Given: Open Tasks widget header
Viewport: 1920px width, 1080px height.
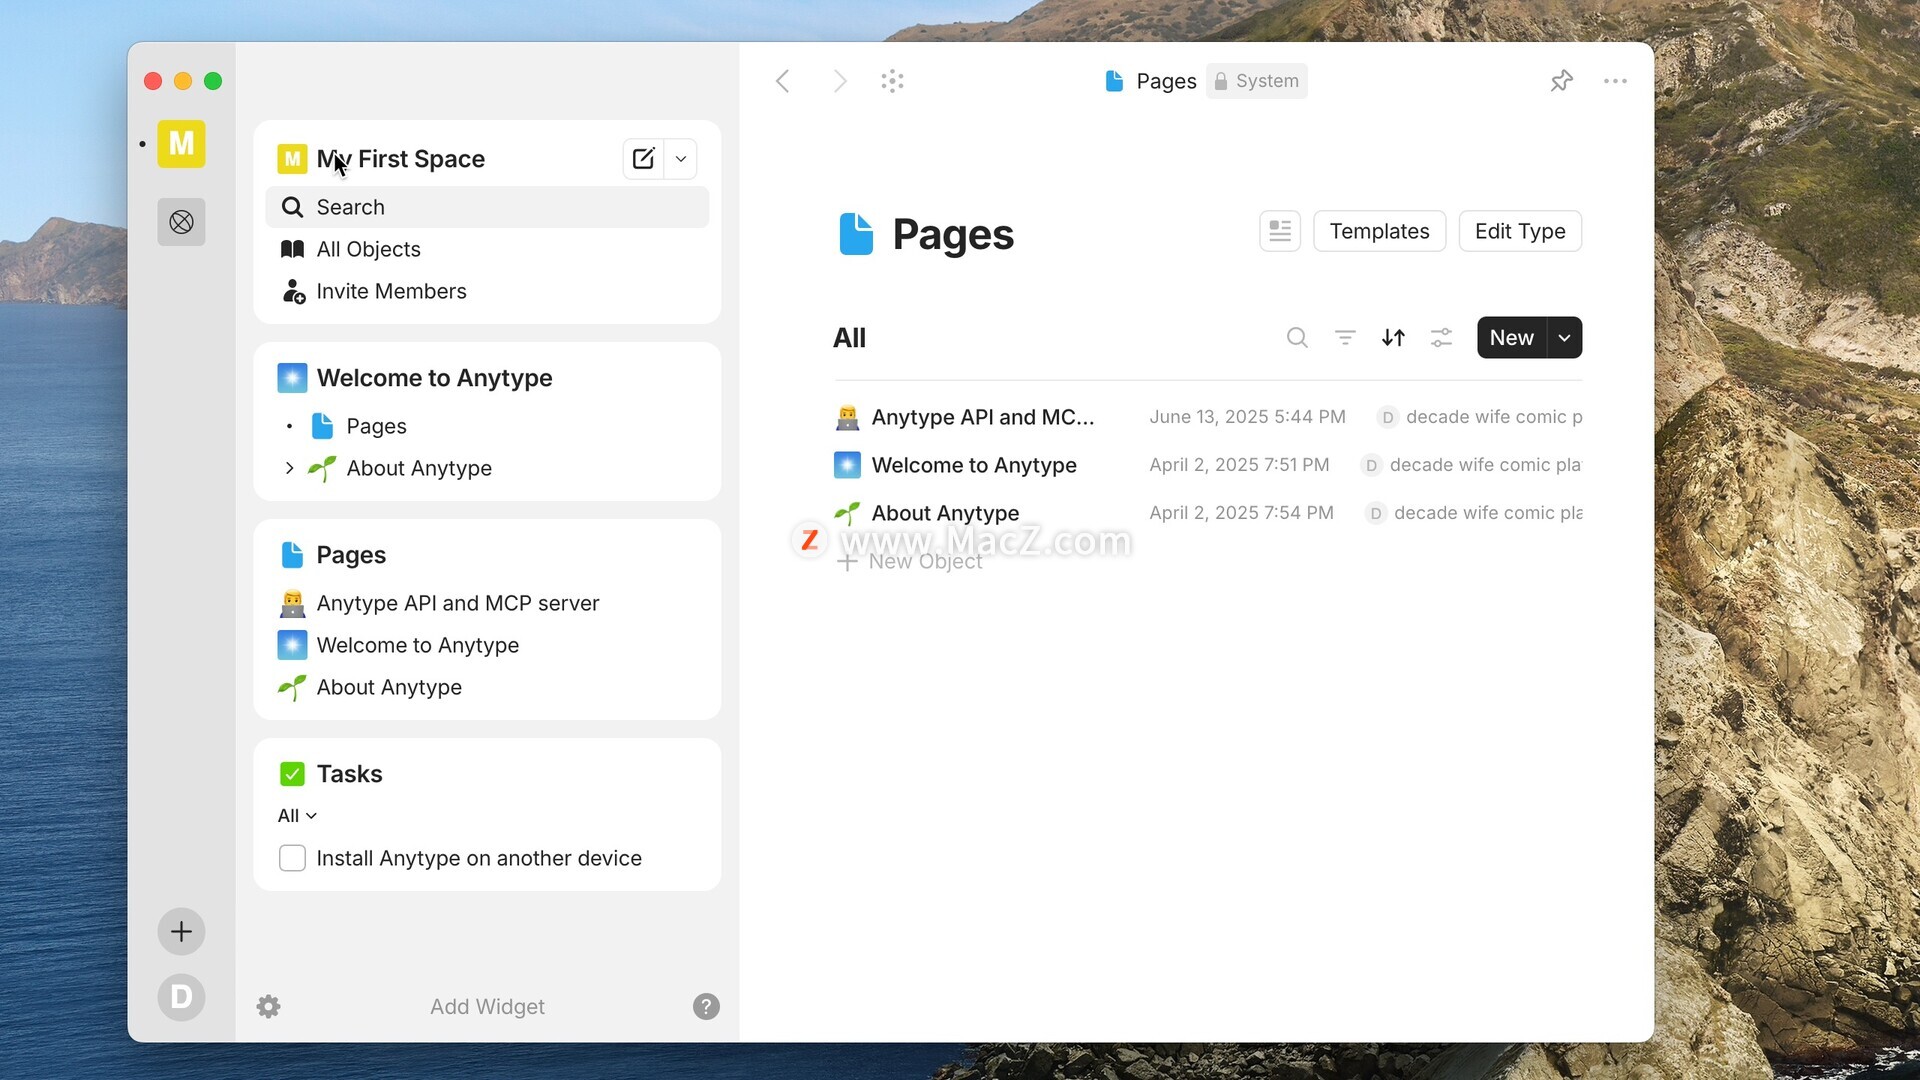Looking at the screenshot, I should [349, 774].
